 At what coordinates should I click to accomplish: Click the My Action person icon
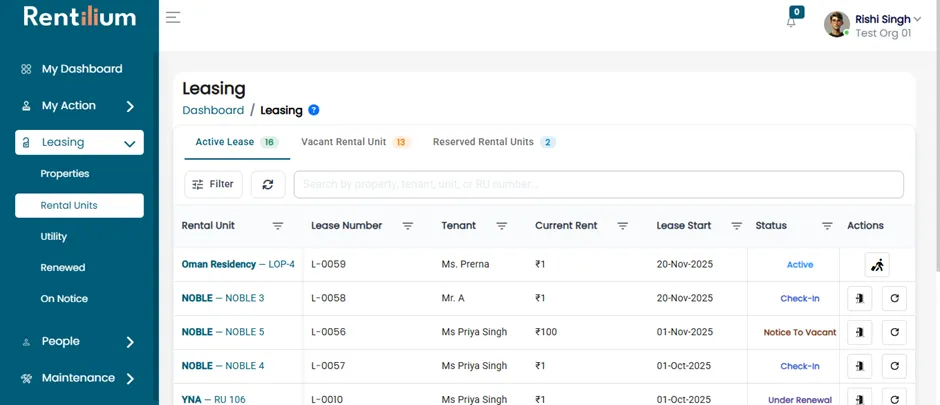click(x=26, y=106)
